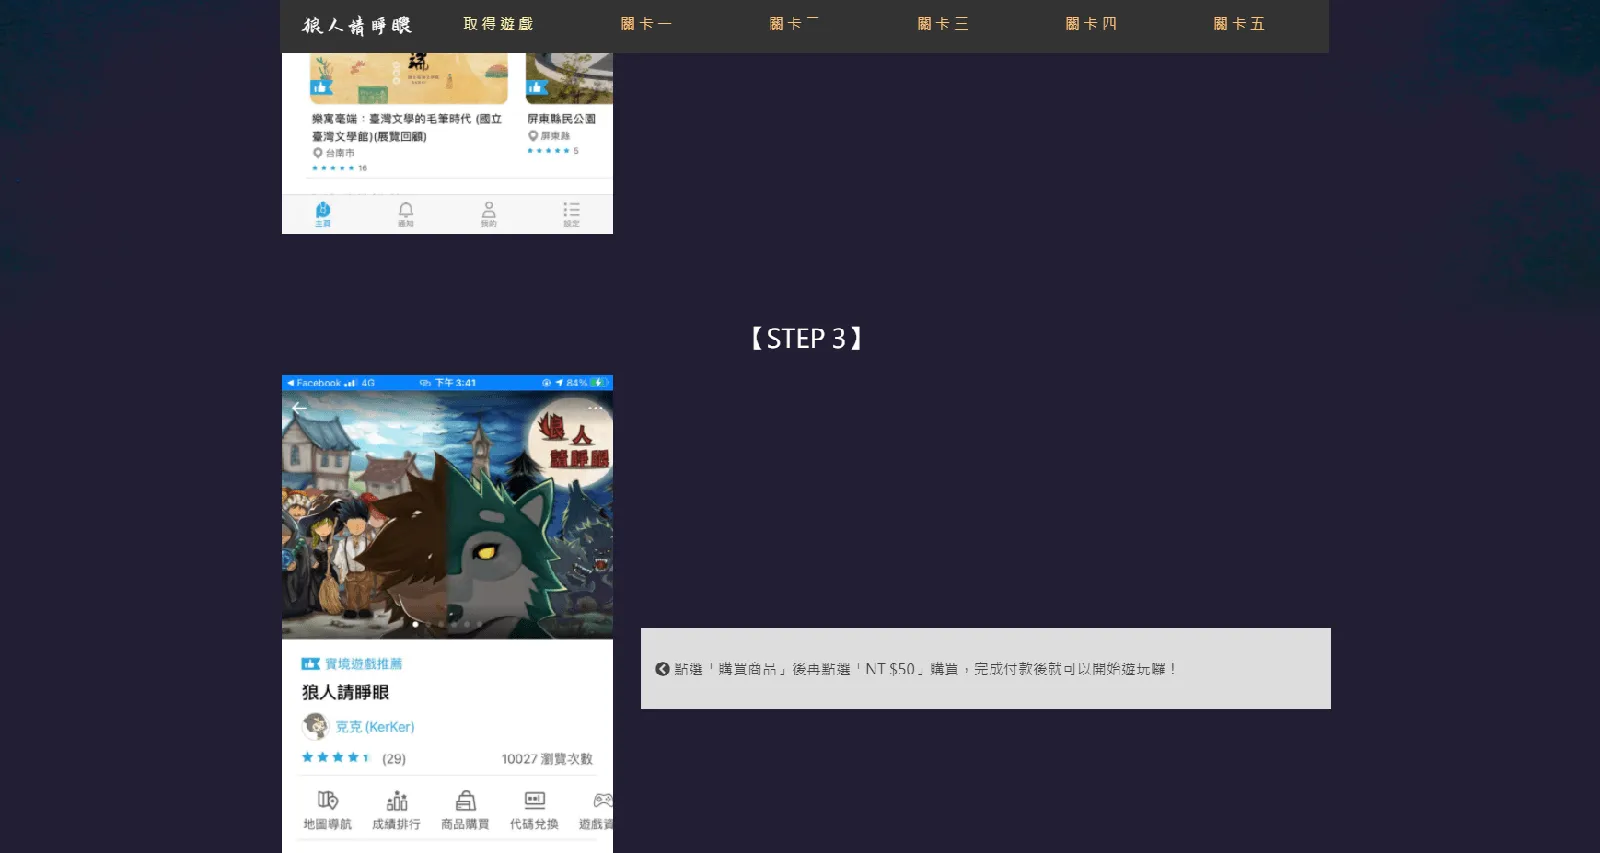Jump to the 關卡五 page
Image resolution: width=1600 pixels, height=853 pixels.
coord(1239,24)
